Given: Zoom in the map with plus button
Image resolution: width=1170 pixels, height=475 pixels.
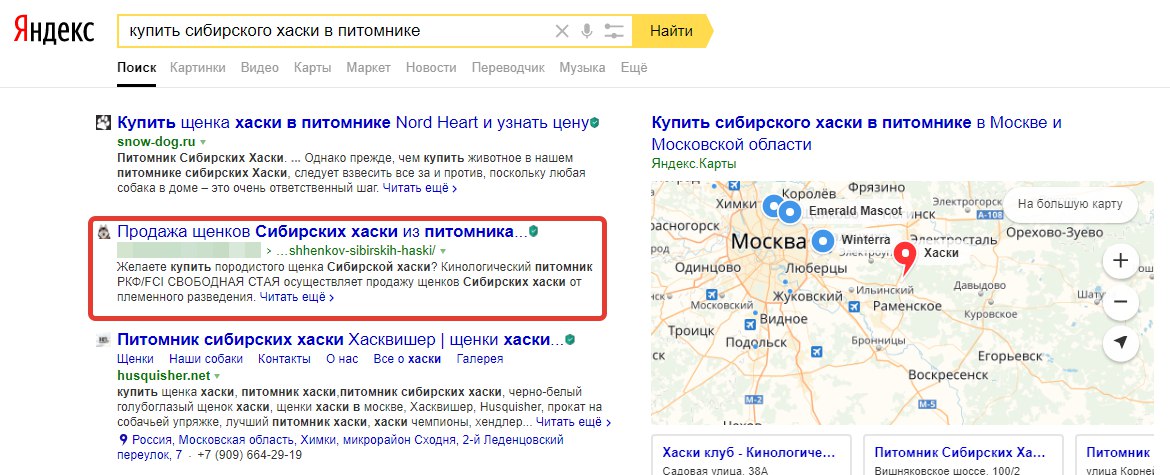Looking at the screenshot, I should 1119,261.
